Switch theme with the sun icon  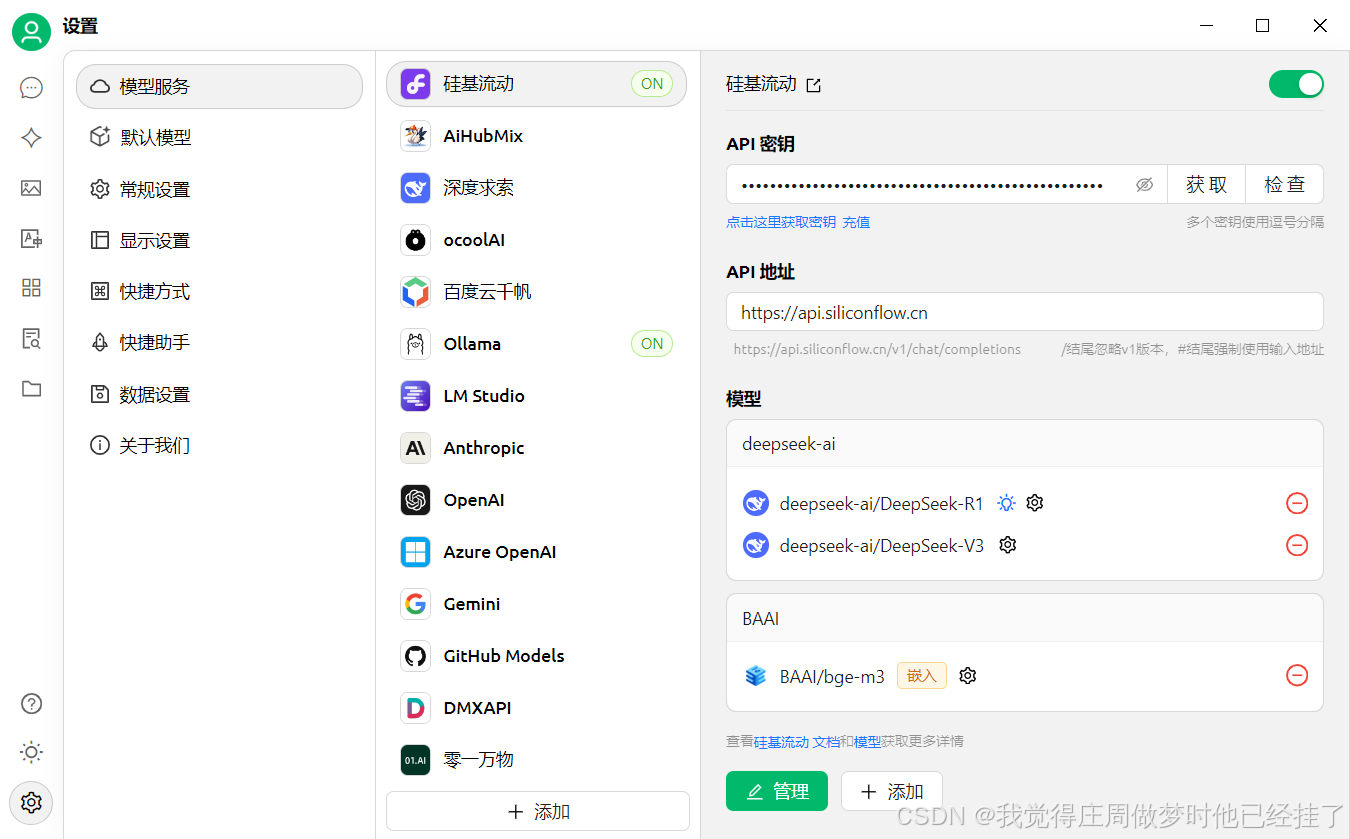[32, 752]
